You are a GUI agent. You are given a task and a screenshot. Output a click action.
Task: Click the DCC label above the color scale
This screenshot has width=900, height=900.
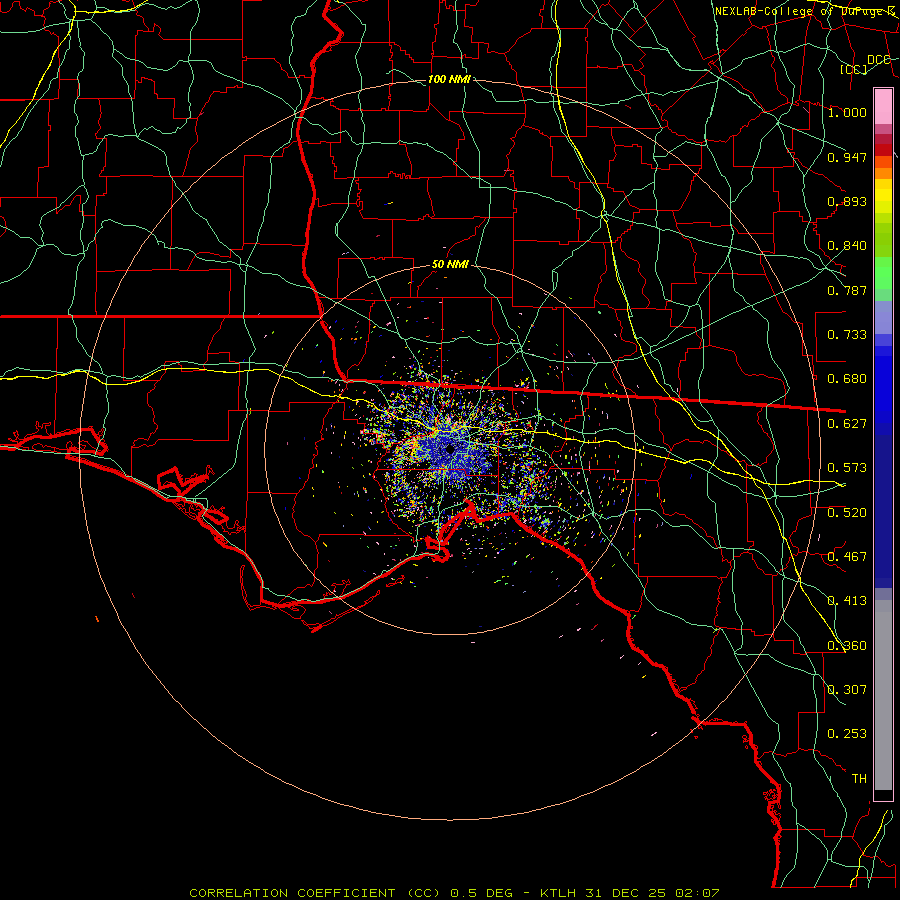(x=879, y=60)
